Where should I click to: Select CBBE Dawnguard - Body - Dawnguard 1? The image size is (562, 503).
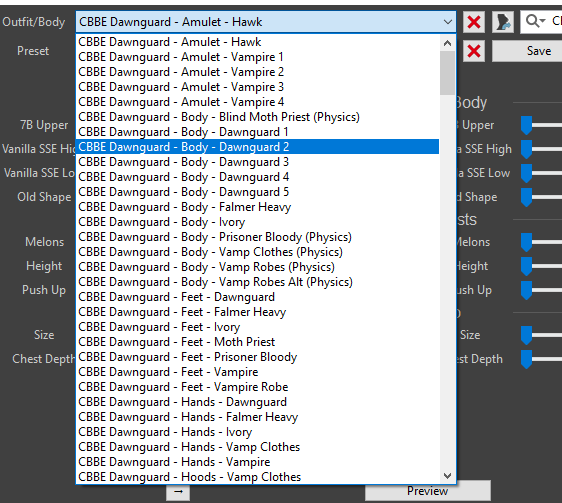257,132
